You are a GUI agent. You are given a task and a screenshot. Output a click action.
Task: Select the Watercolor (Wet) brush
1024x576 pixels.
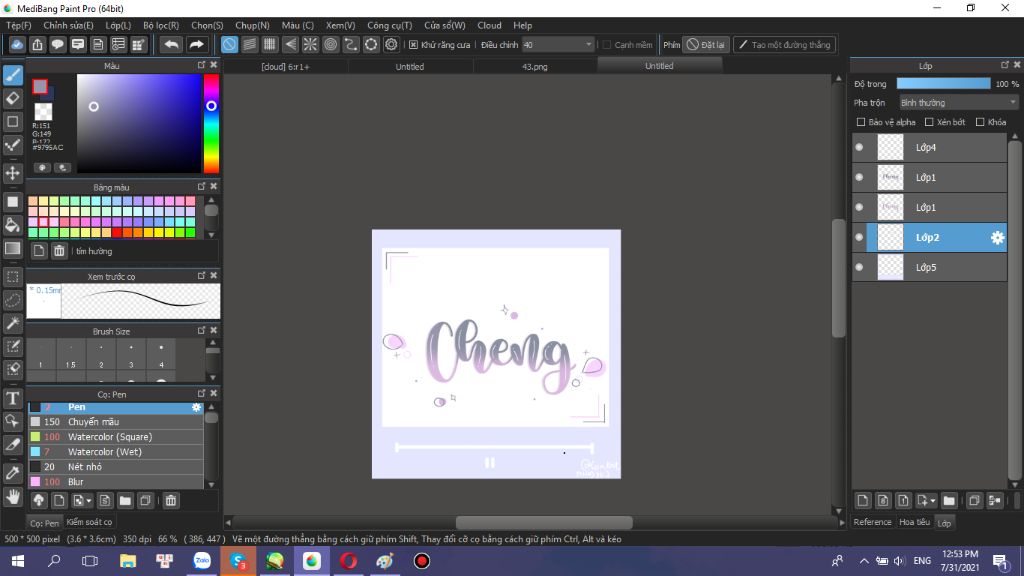click(x=116, y=452)
